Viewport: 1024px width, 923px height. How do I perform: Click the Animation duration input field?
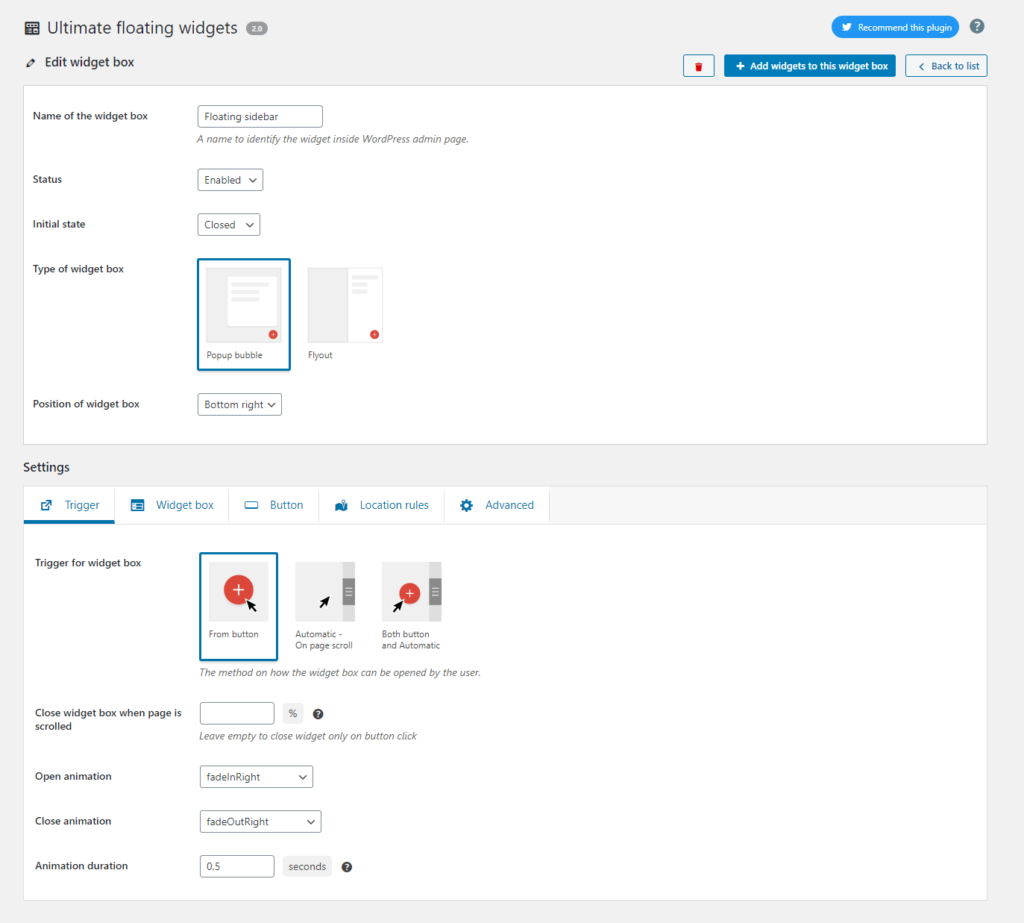click(237, 867)
